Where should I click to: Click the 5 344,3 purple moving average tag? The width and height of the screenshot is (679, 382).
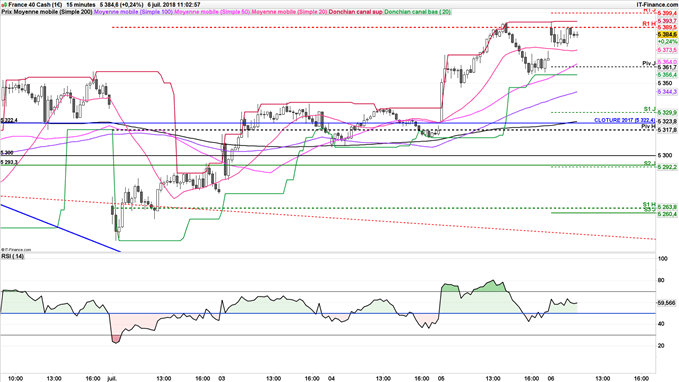point(667,92)
